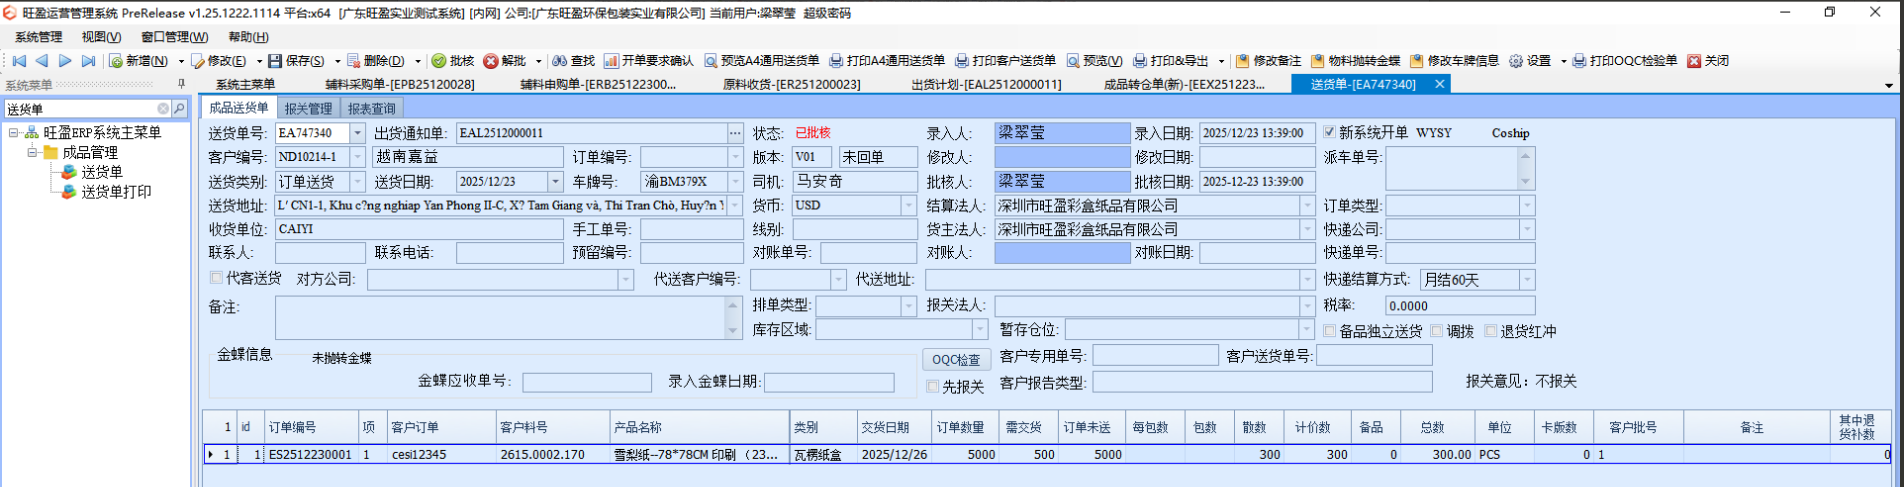Open the 结算法人 dropdown
This screenshot has width=1904, height=487.
1306,206
